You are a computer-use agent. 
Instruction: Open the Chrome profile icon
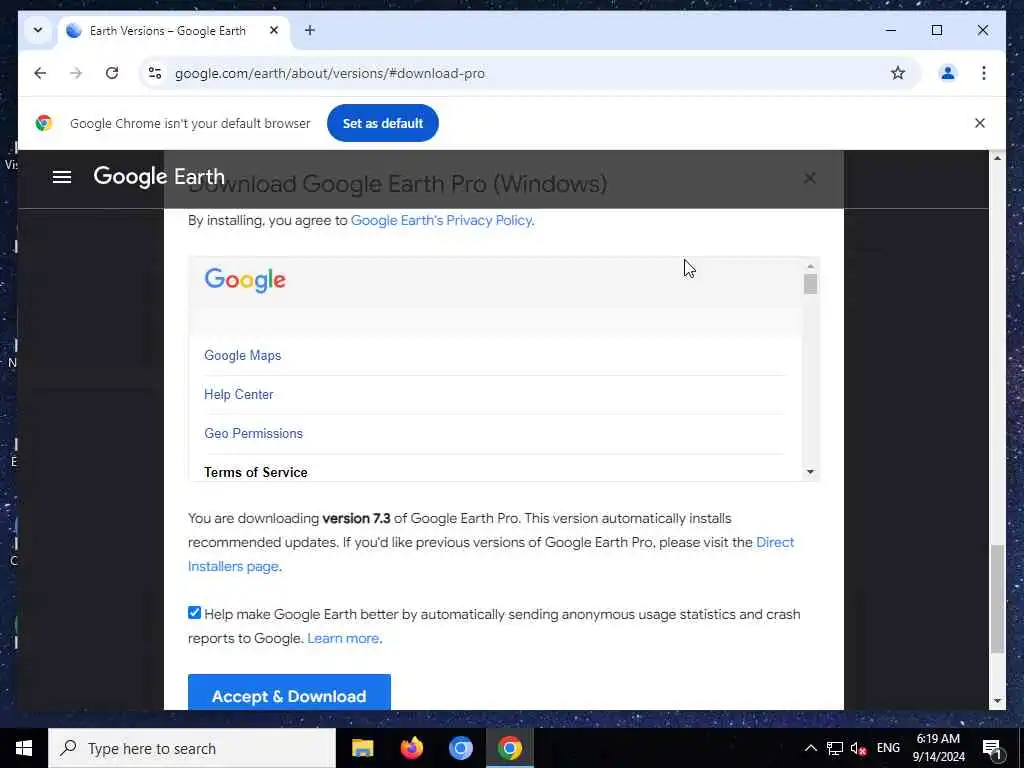[948, 73]
